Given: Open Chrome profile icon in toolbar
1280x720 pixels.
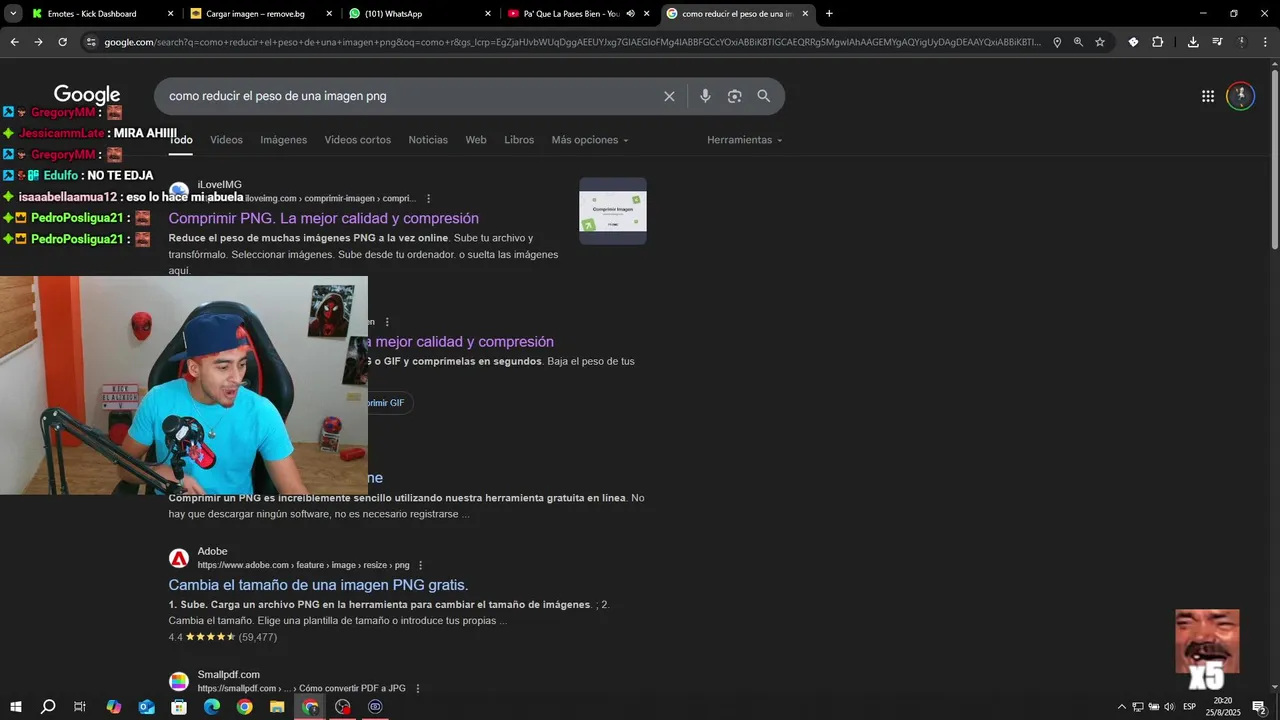Looking at the screenshot, I should tap(1241, 42).
